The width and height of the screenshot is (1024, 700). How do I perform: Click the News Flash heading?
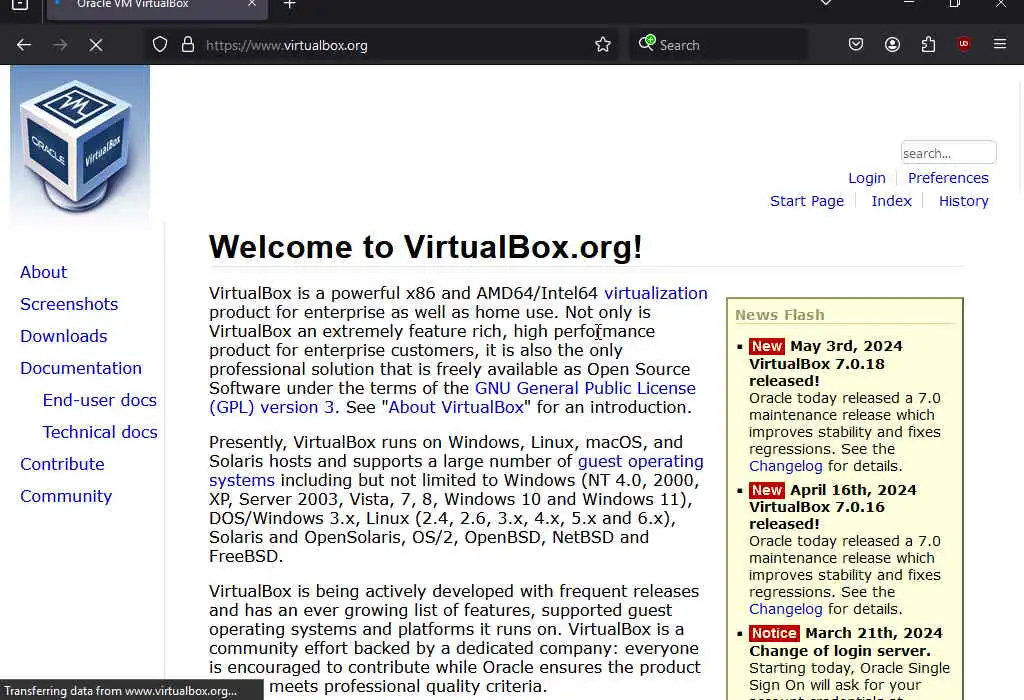(780, 315)
